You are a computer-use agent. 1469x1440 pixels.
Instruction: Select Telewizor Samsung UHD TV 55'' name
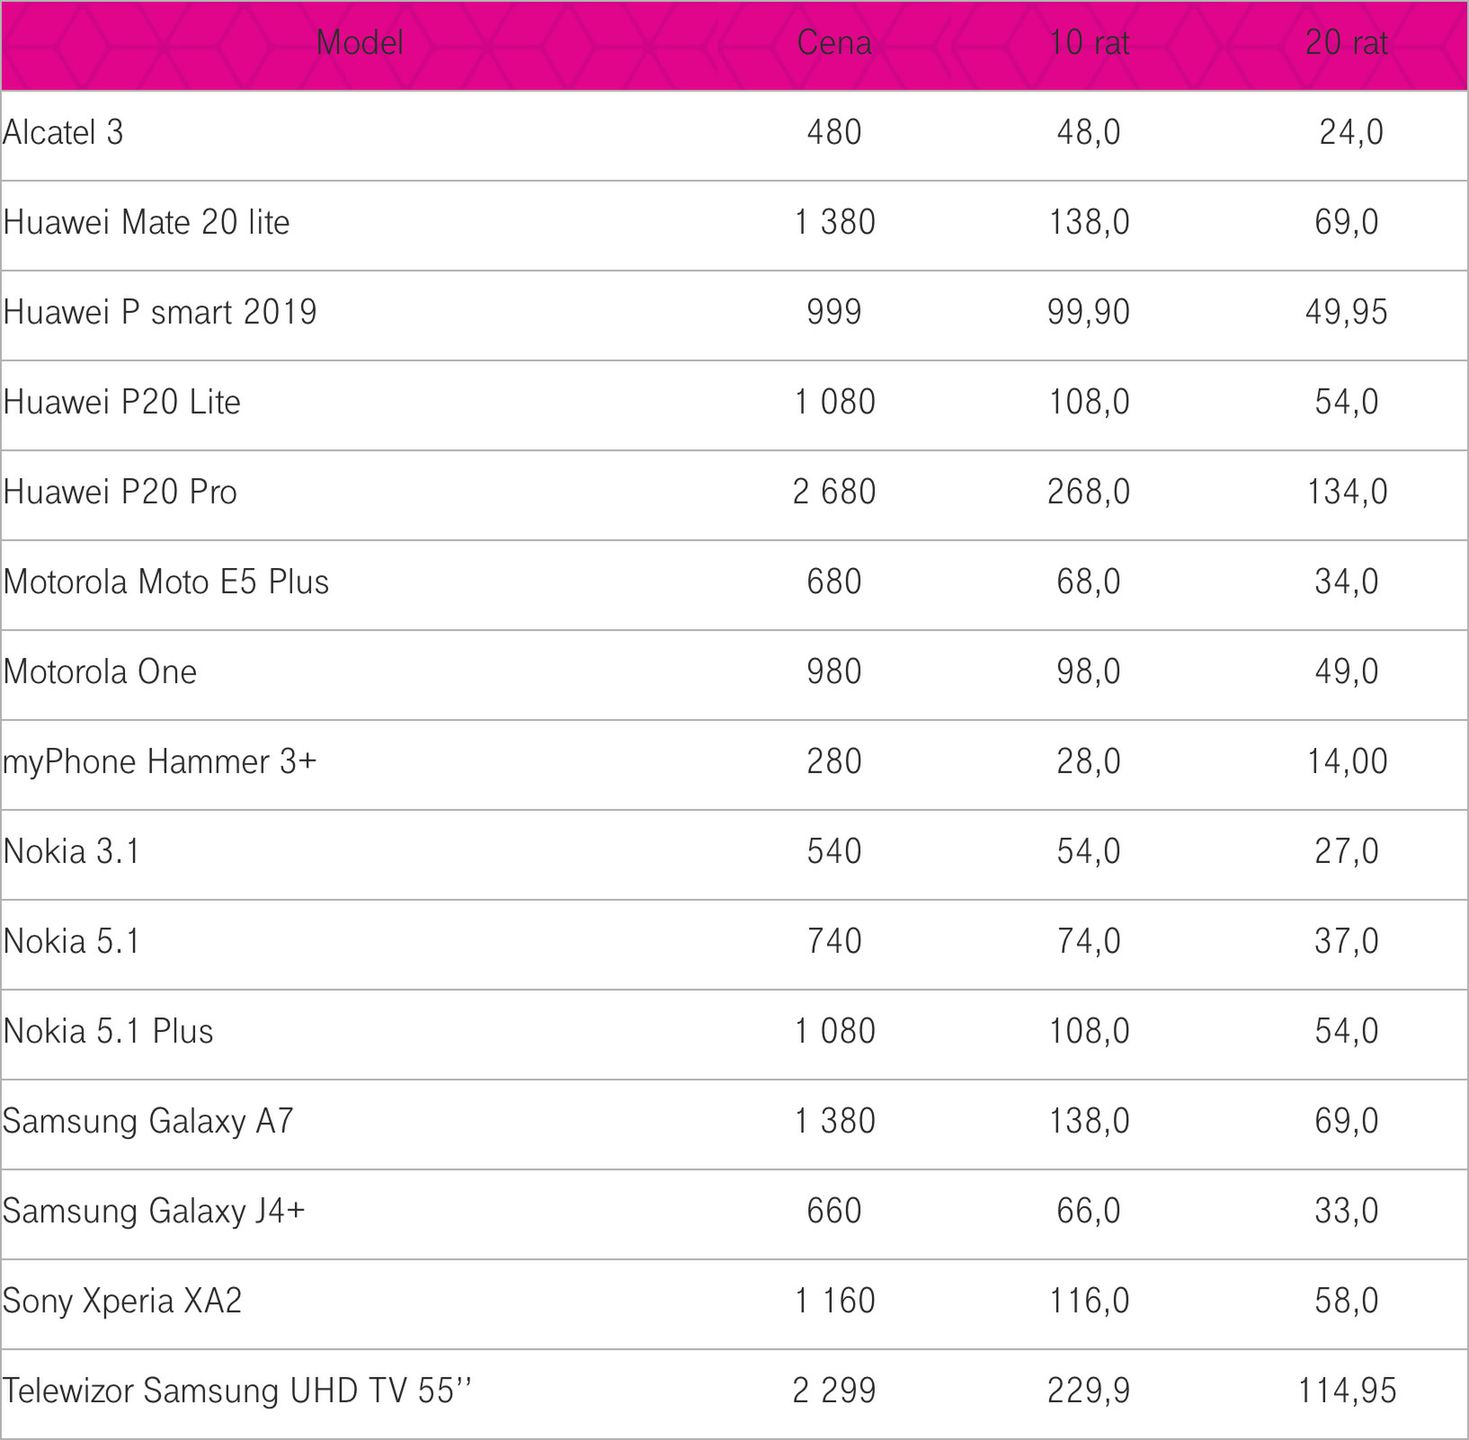coord(237,1391)
